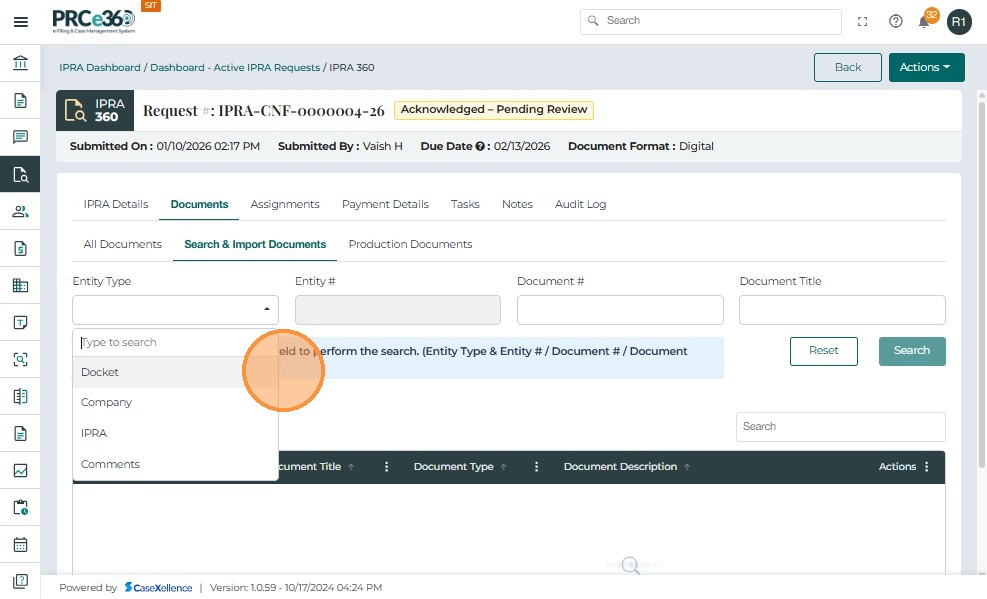
Task: Open the hamburger navigation menu
Action: 21,22
